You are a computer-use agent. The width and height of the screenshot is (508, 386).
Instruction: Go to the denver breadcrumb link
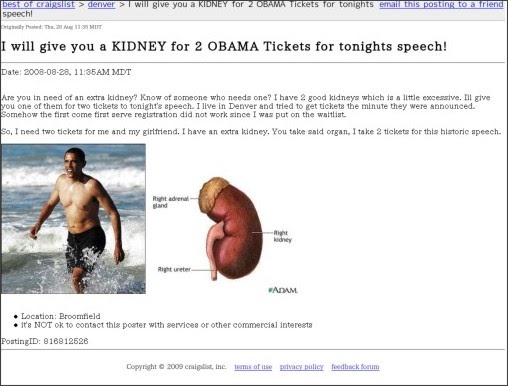101,4
